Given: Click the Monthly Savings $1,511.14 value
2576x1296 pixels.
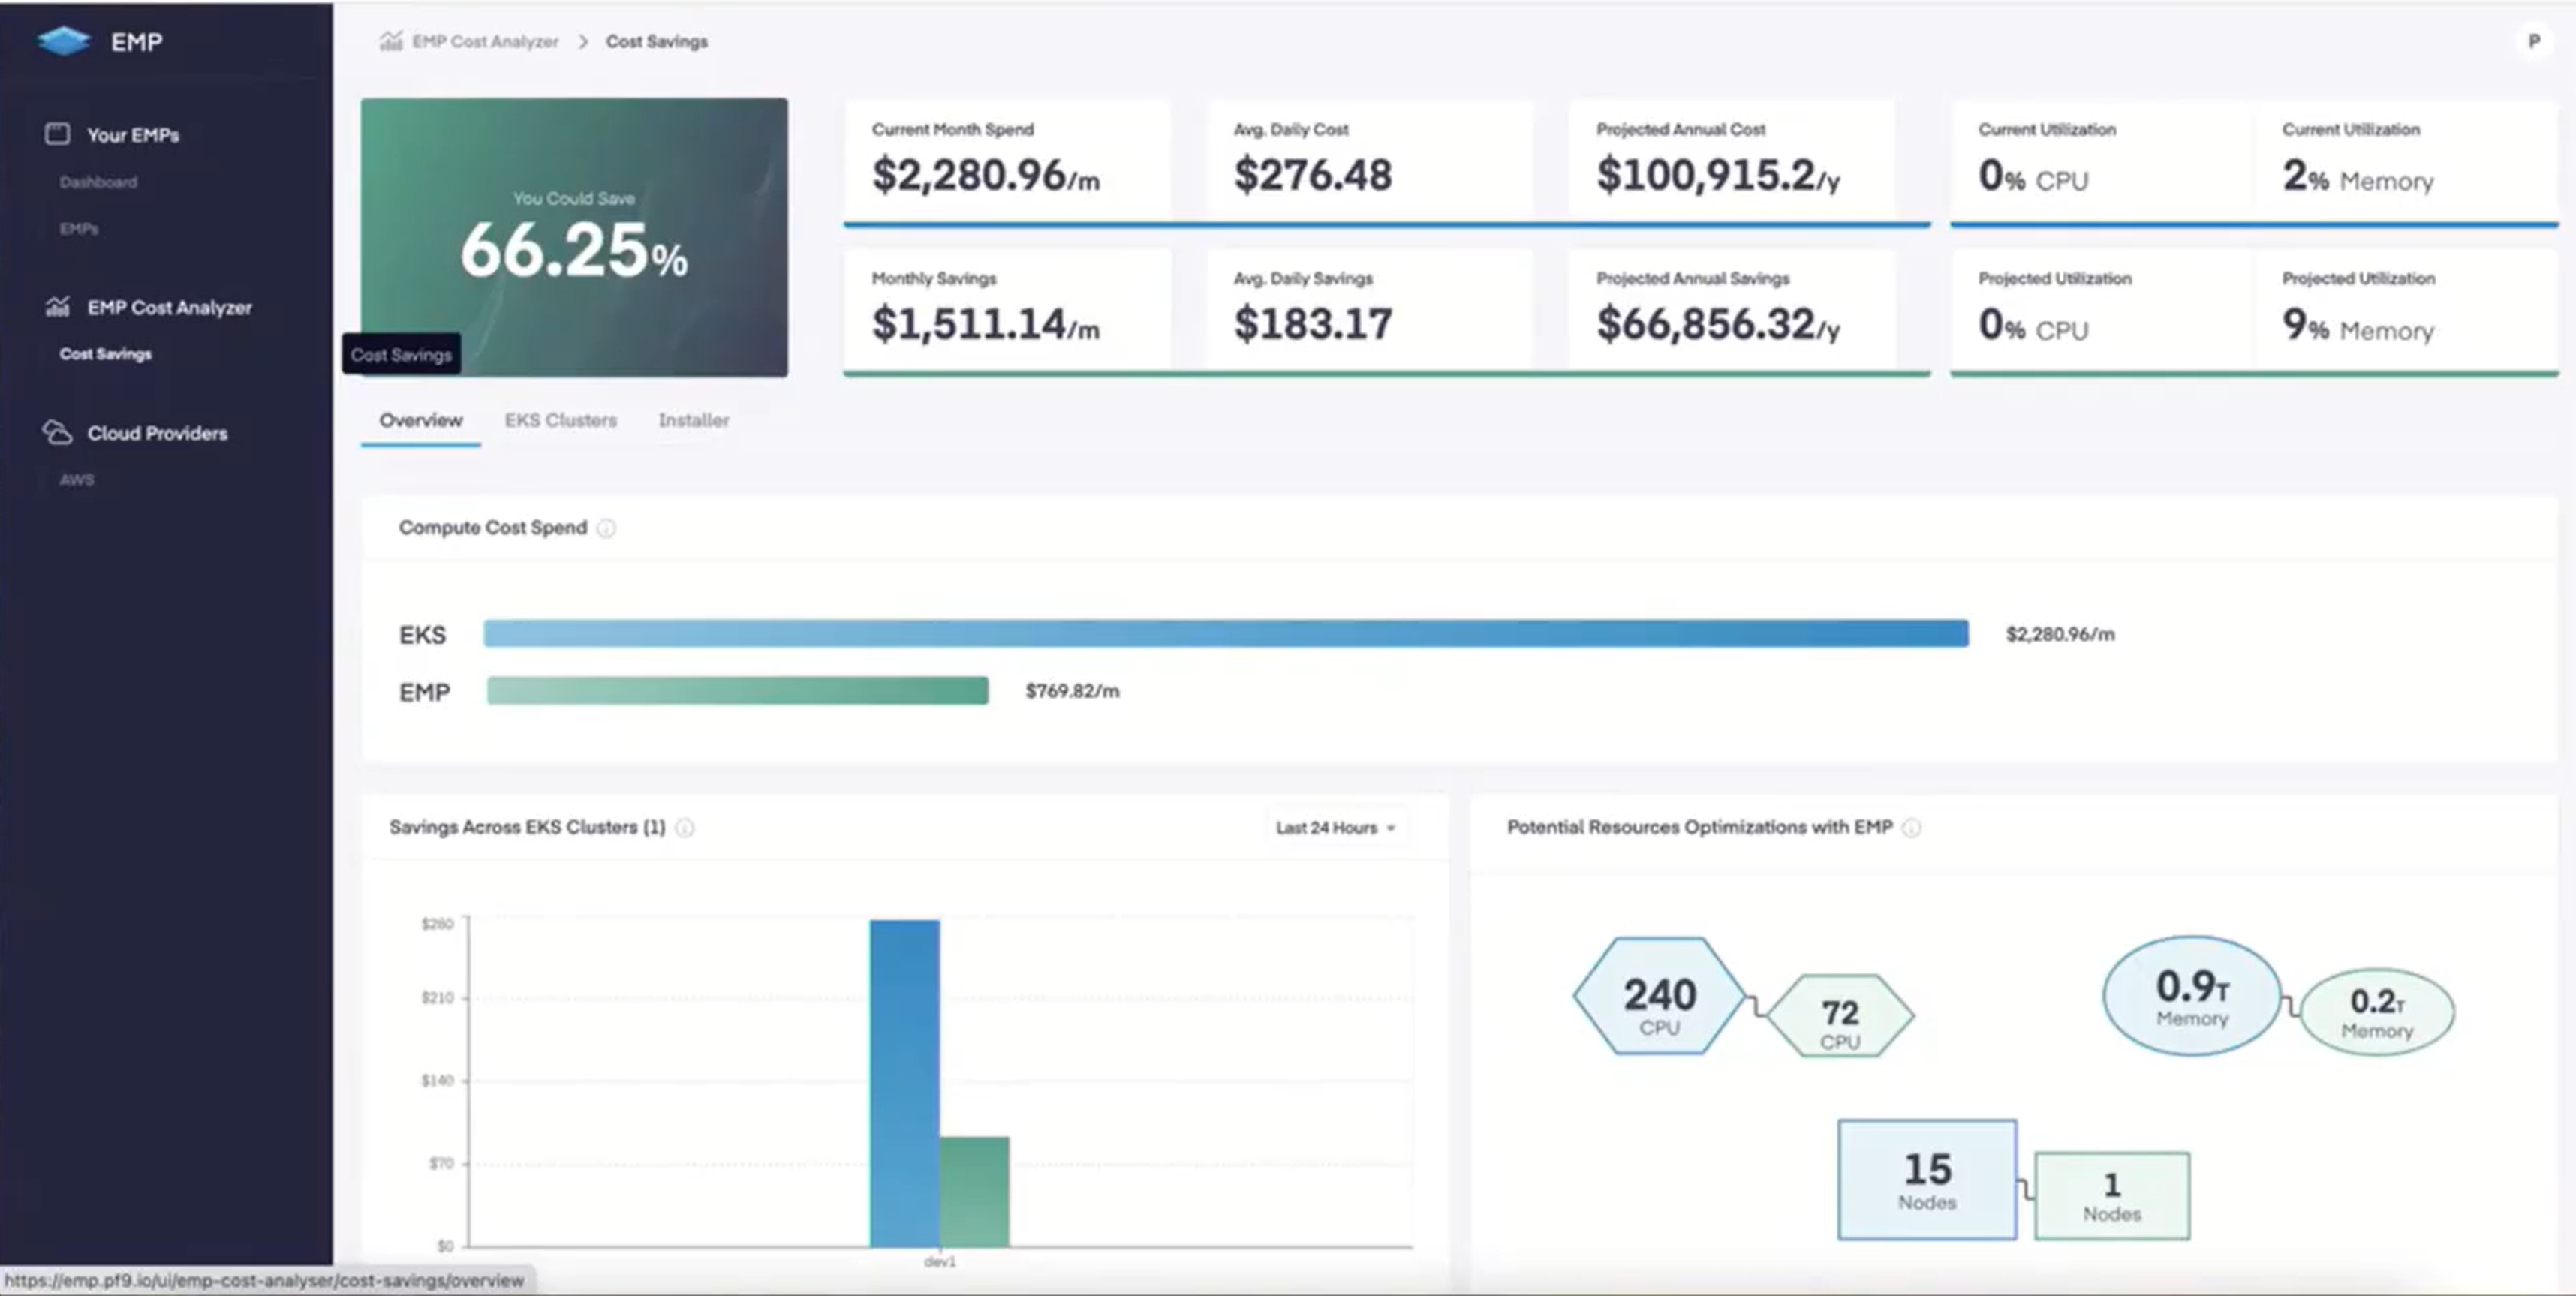Looking at the screenshot, I should [985, 325].
